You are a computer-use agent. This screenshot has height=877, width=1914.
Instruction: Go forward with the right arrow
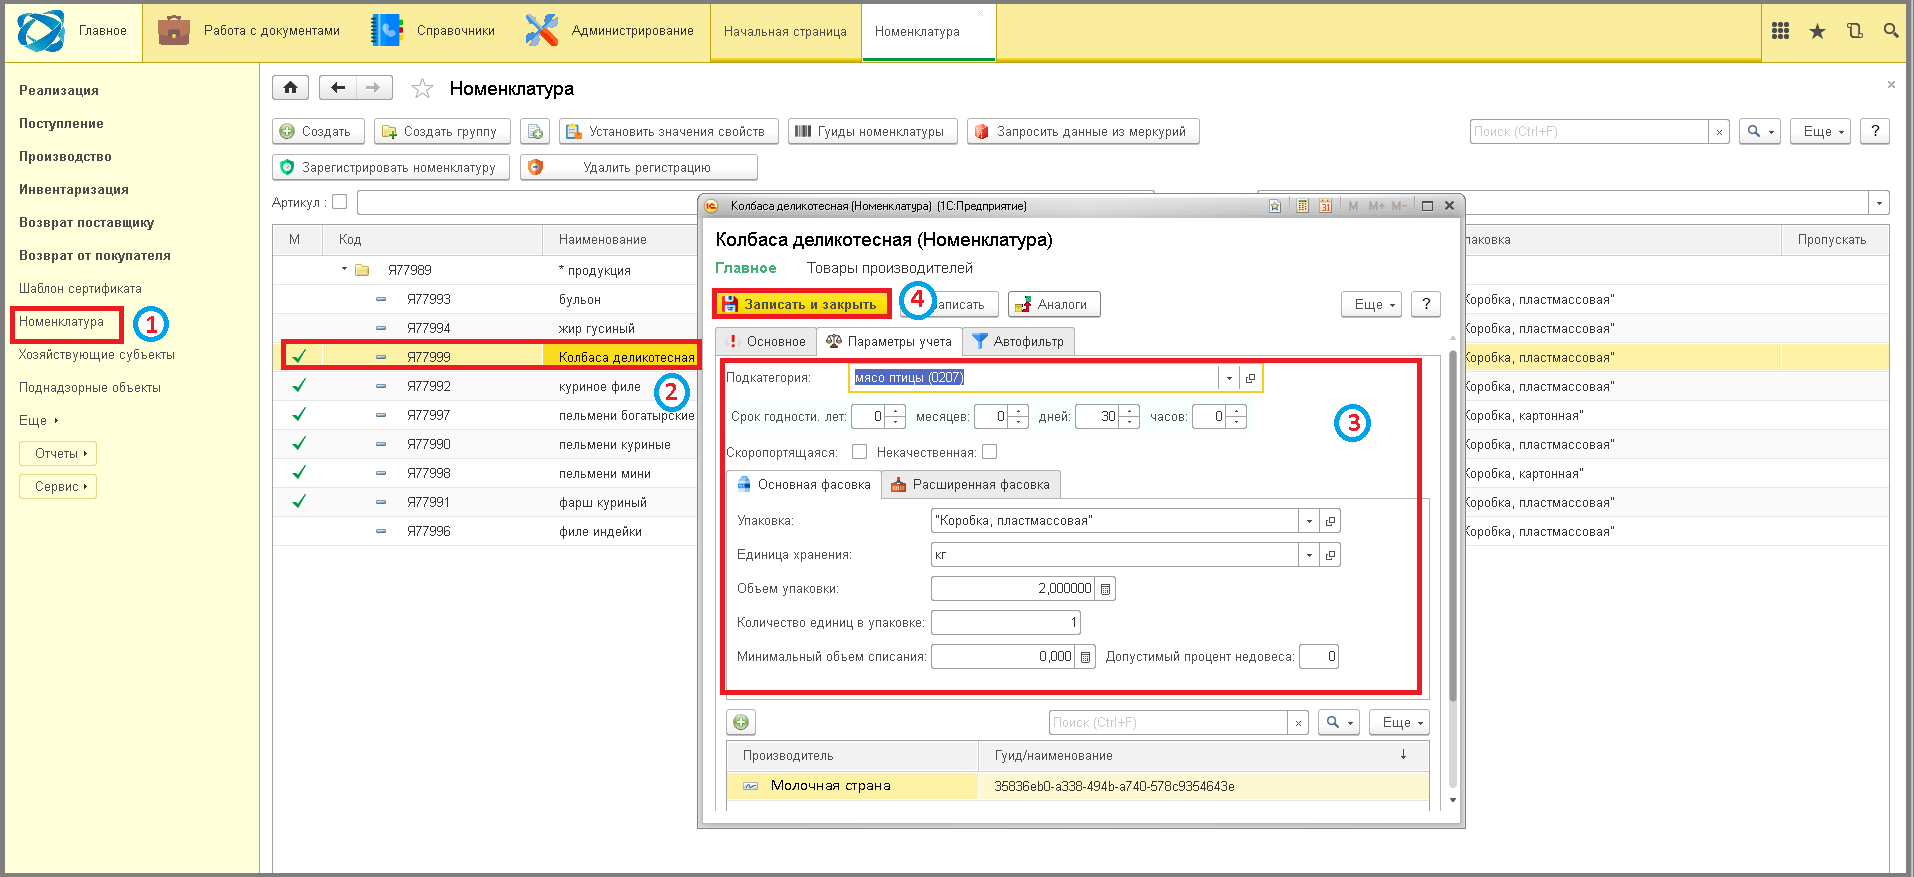point(373,88)
